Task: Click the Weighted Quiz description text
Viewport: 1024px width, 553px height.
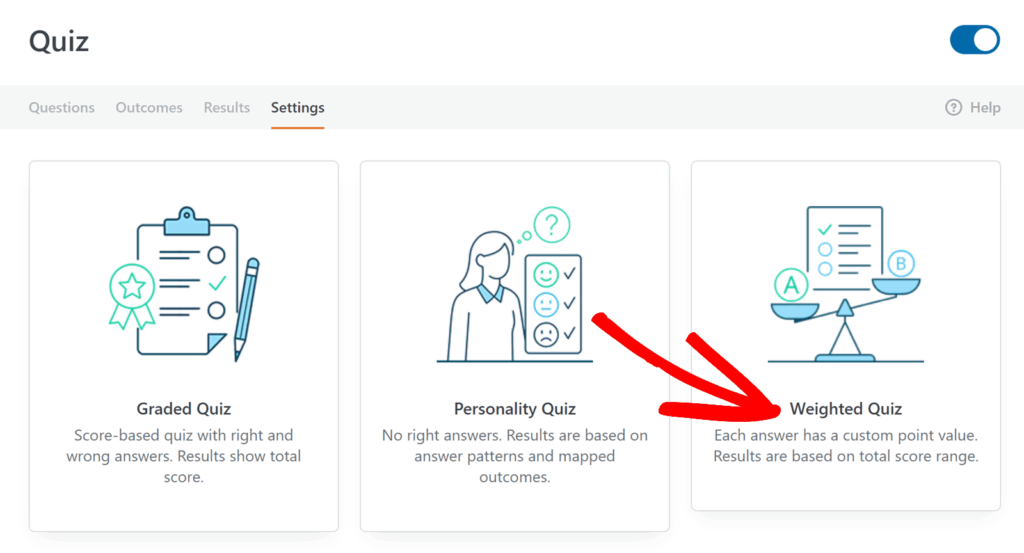Action: pos(846,446)
